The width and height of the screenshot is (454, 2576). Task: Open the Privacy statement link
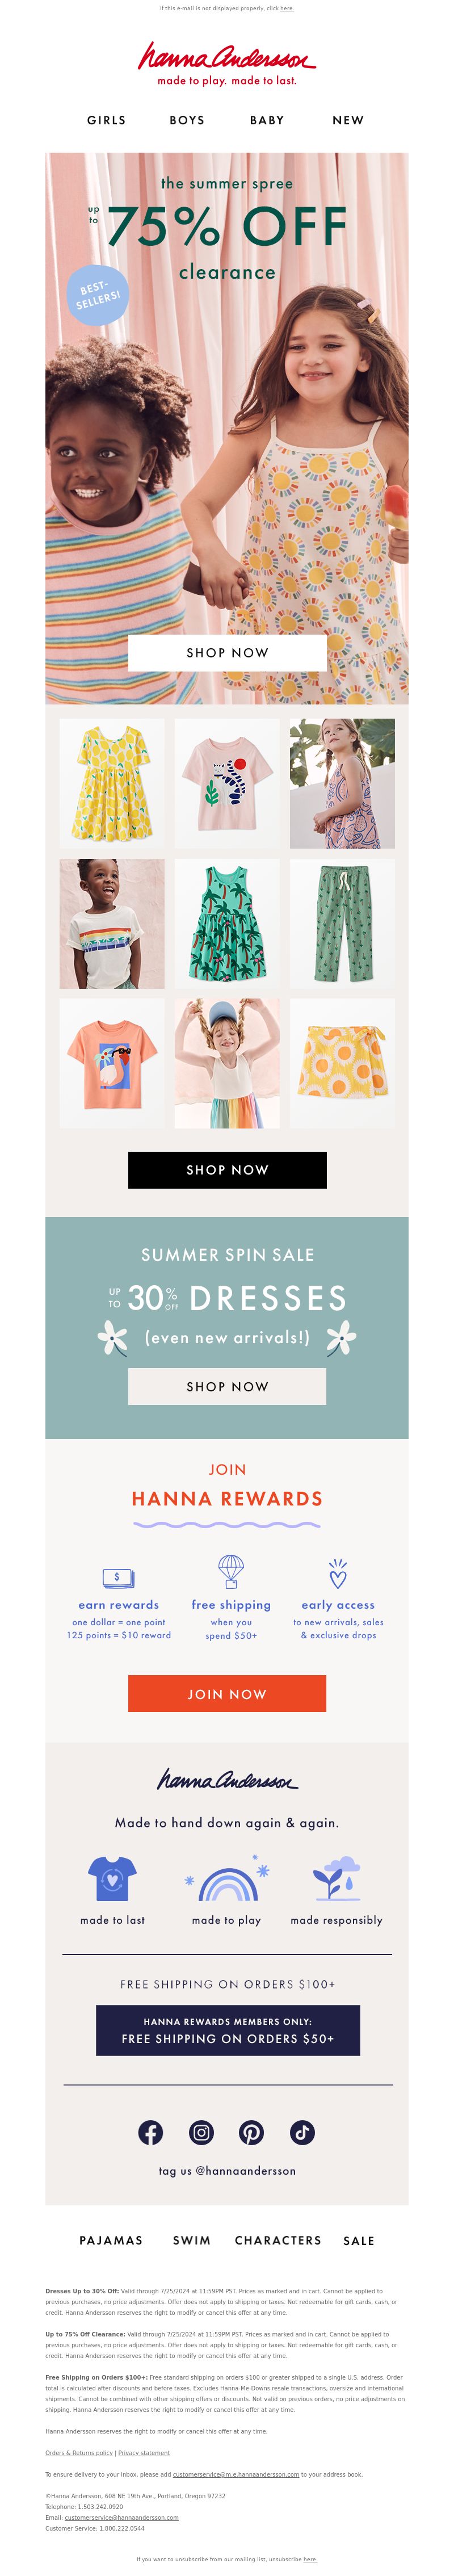pos(144,2453)
